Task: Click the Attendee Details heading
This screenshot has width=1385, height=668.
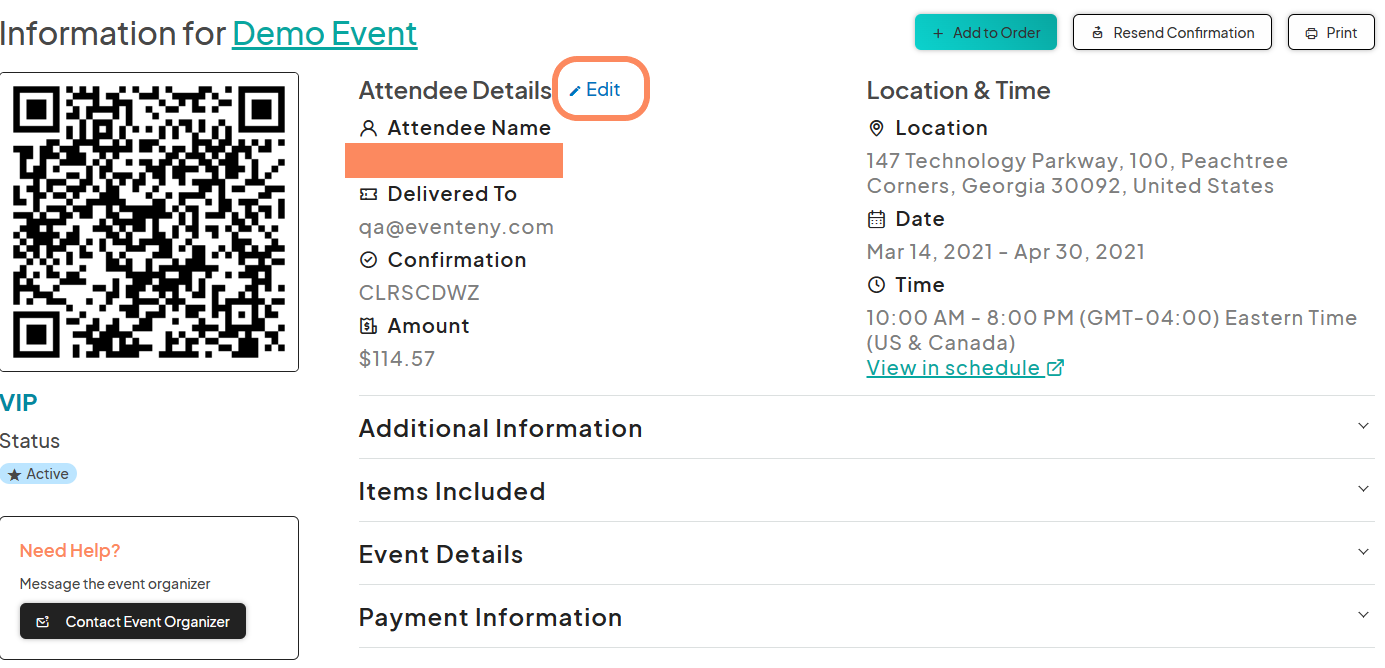Action: [455, 90]
